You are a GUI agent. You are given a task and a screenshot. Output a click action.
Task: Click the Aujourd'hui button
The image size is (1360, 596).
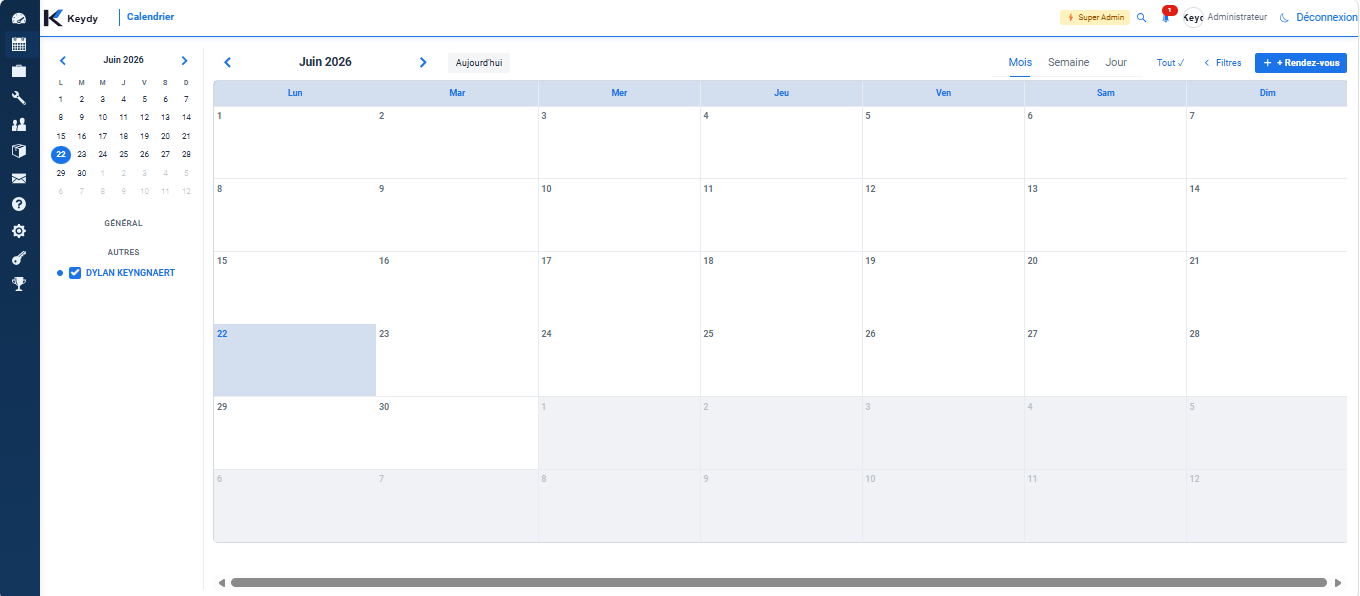click(479, 62)
